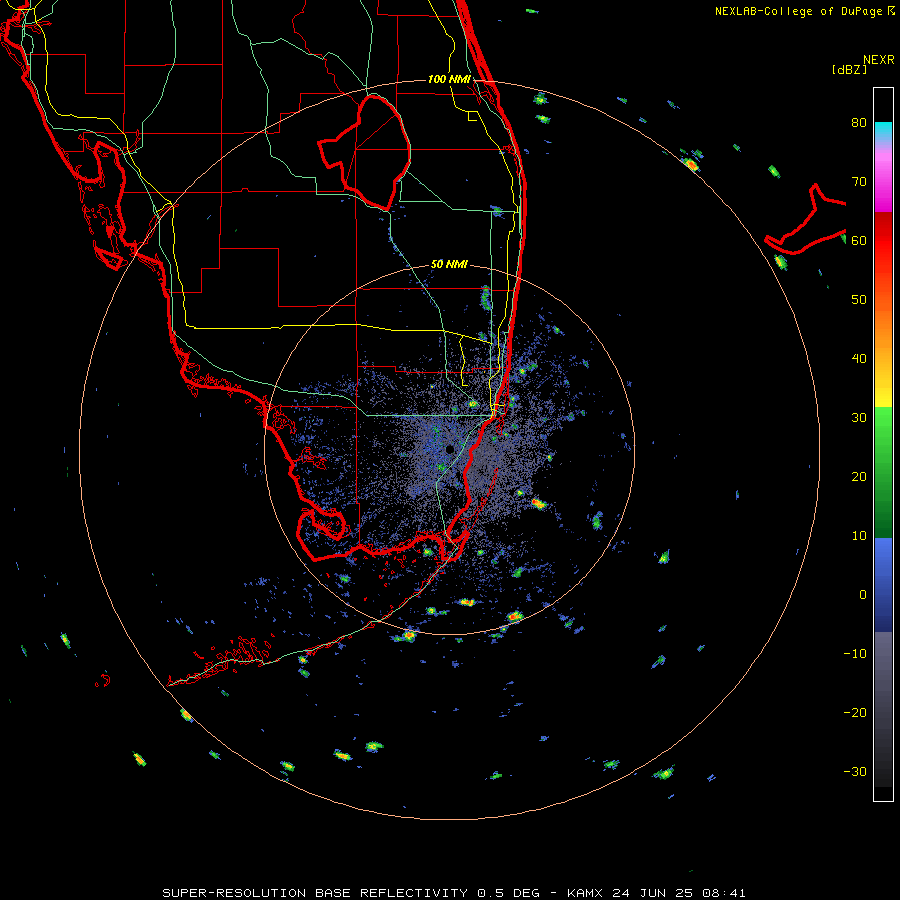Click the black radar site dot at map center
The image size is (900, 900).
coord(449,449)
